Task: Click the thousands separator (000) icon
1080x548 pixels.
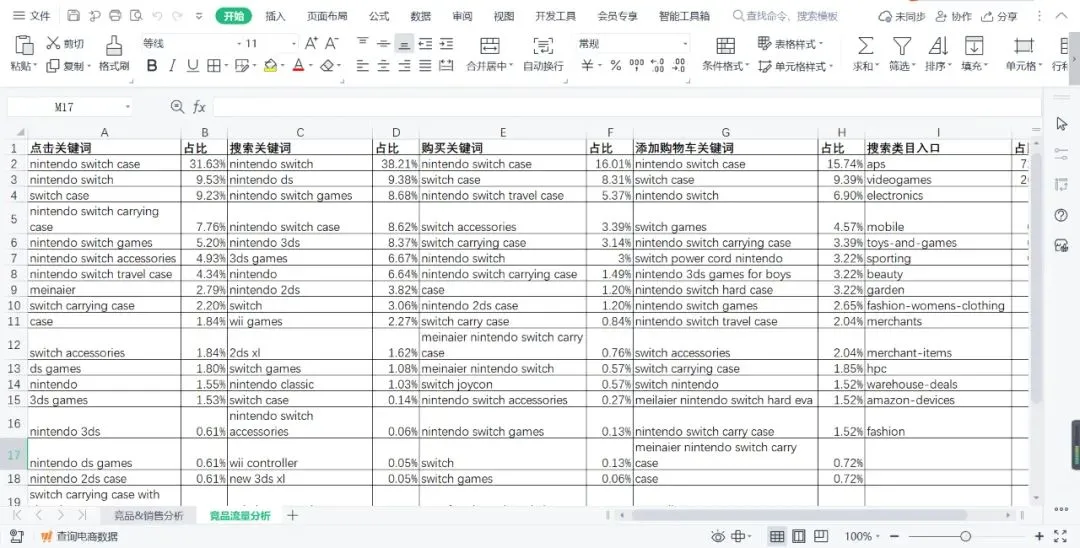Action: [636, 65]
